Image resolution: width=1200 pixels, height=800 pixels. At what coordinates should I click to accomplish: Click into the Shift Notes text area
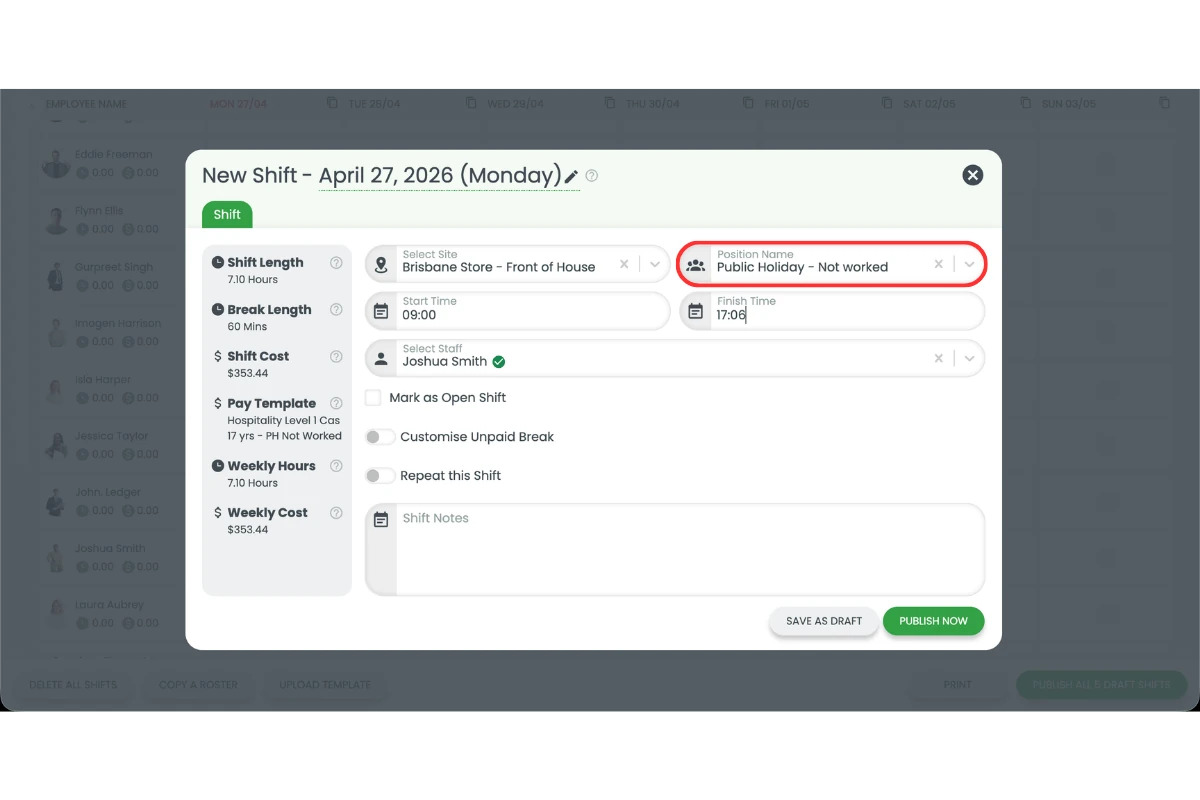[690, 549]
